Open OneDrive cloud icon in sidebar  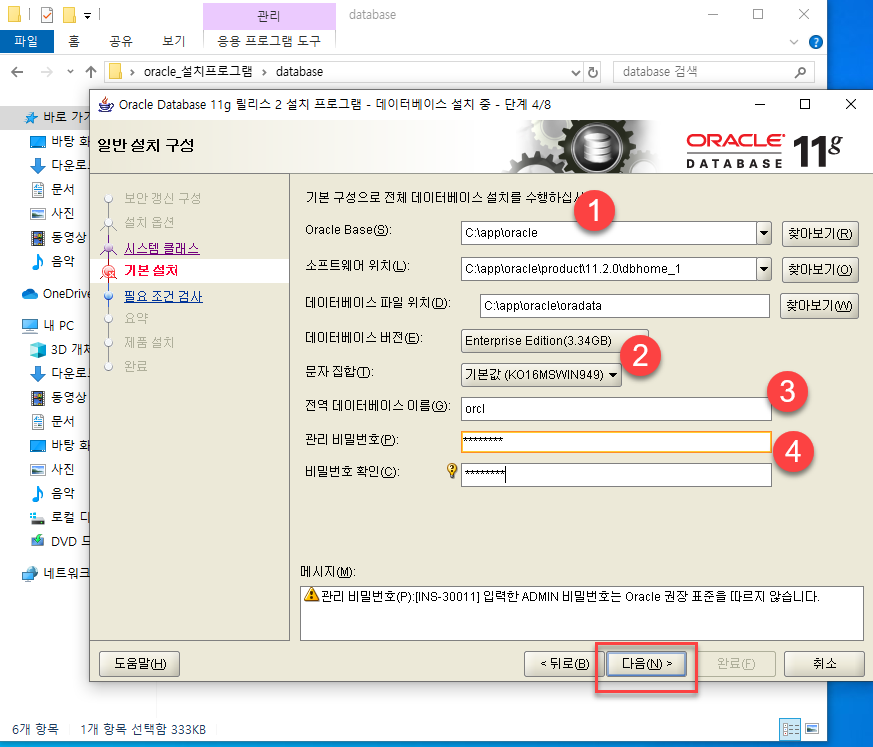pos(30,294)
